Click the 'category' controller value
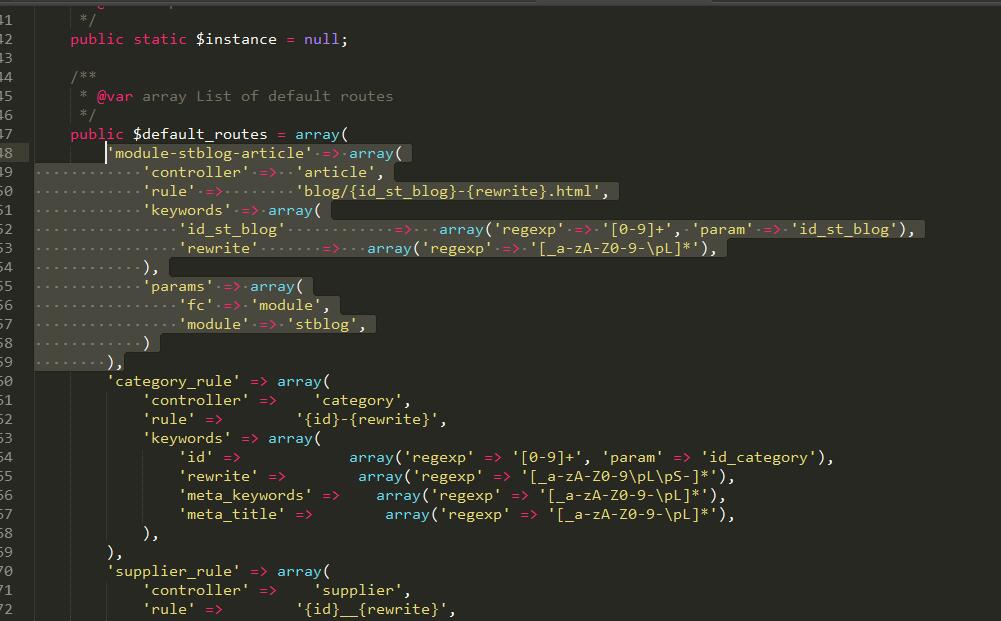This screenshot has width=1001, height=621. tap(358, 401)
